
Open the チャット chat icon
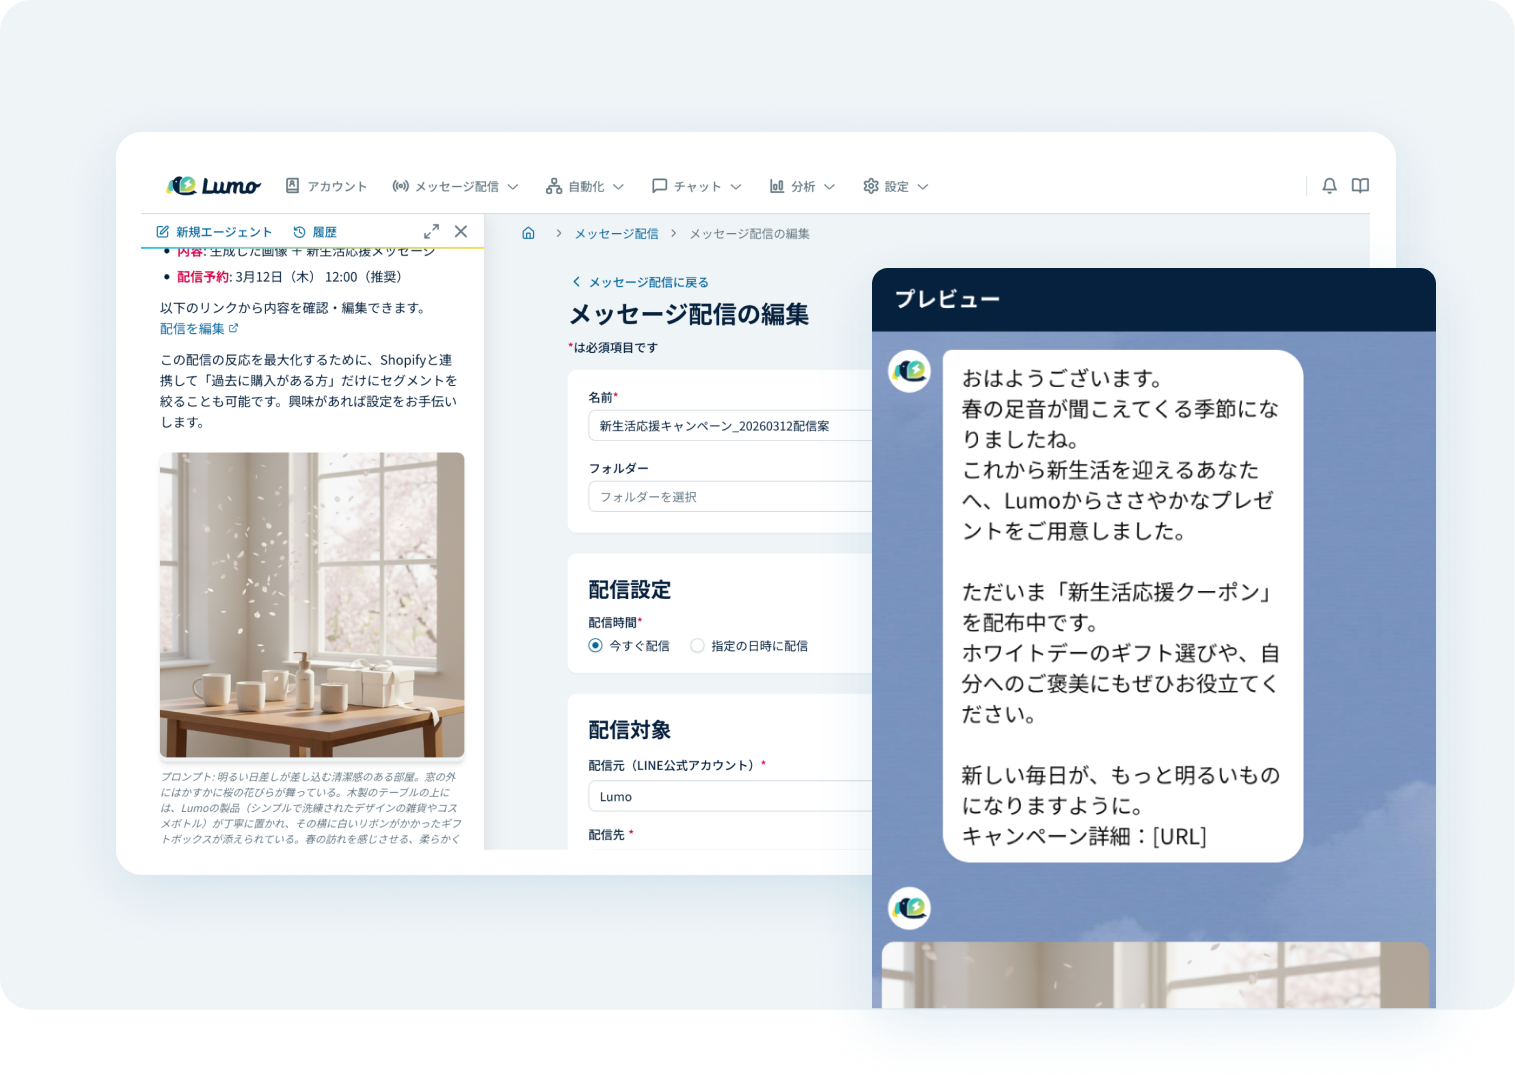click(659, 185)
